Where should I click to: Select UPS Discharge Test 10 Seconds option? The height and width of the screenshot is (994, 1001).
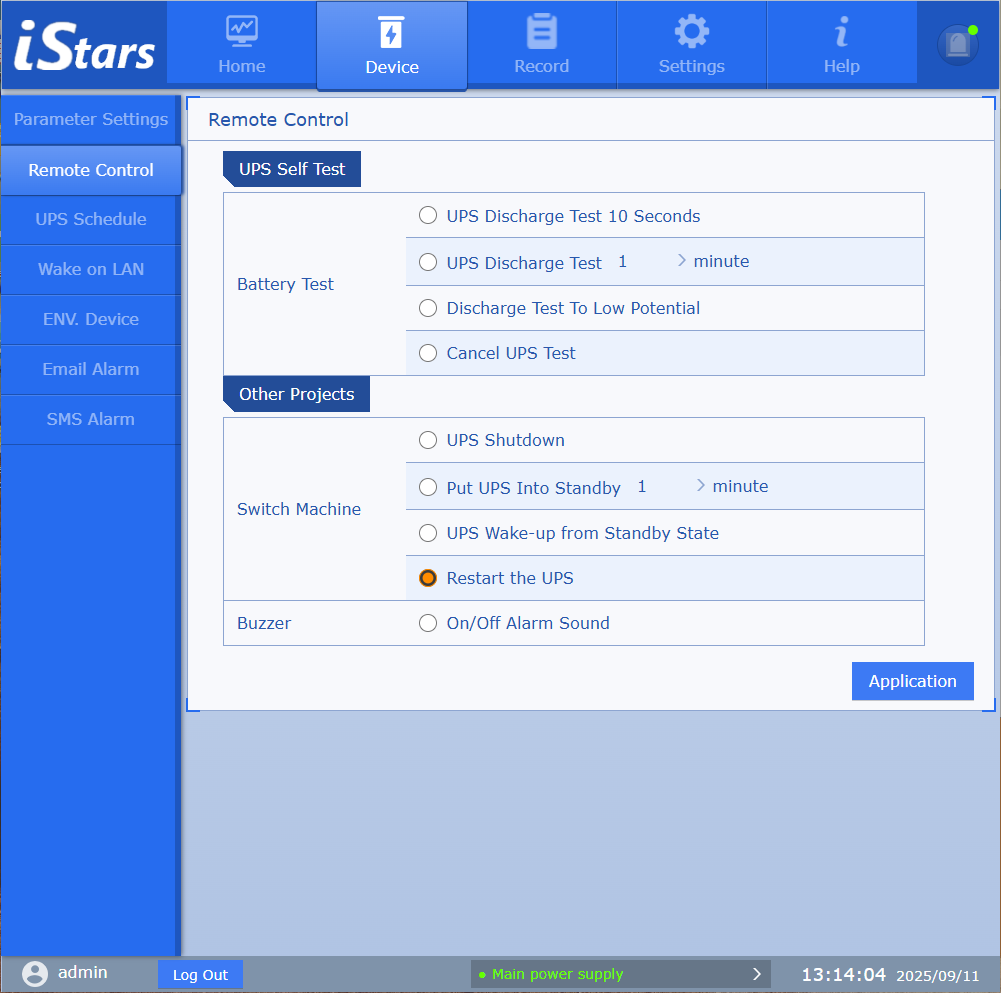428,216
